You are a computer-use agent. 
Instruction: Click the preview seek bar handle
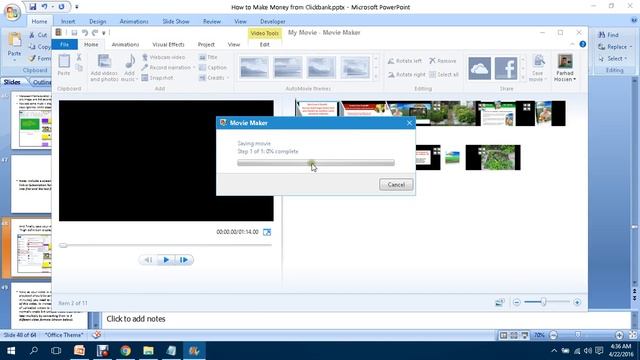point(63,245)
